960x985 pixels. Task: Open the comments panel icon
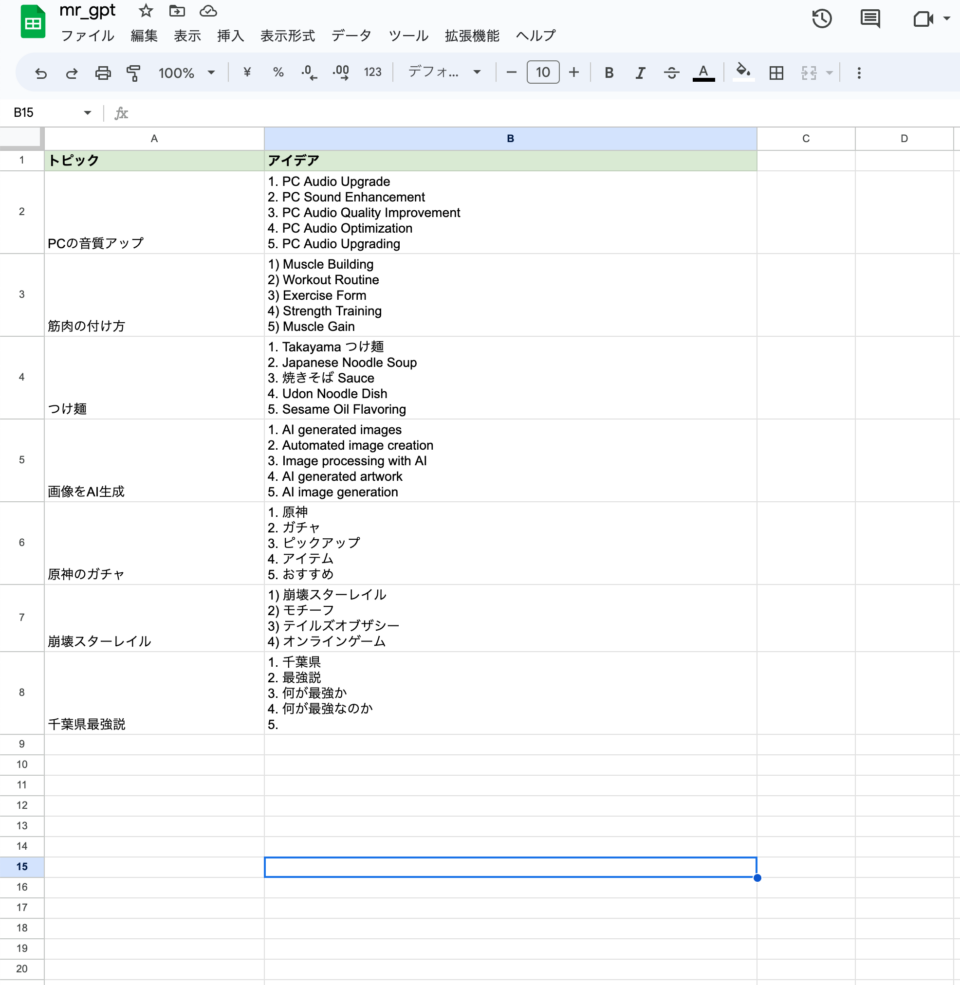(x=871, y=19)
